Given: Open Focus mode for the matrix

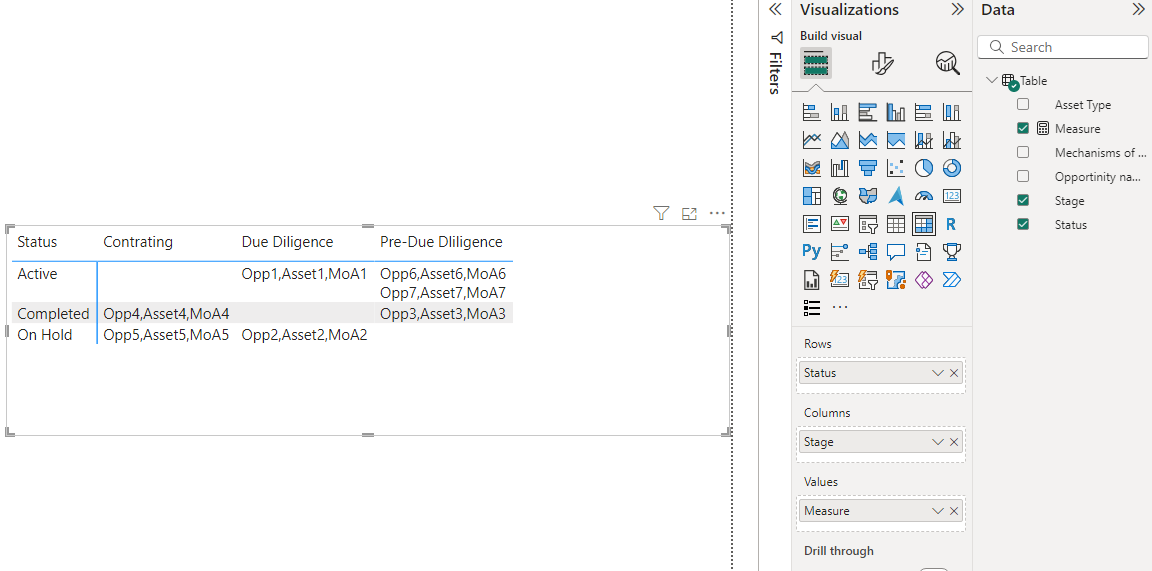Looking at the screenshot, I should tap(689, 214).
